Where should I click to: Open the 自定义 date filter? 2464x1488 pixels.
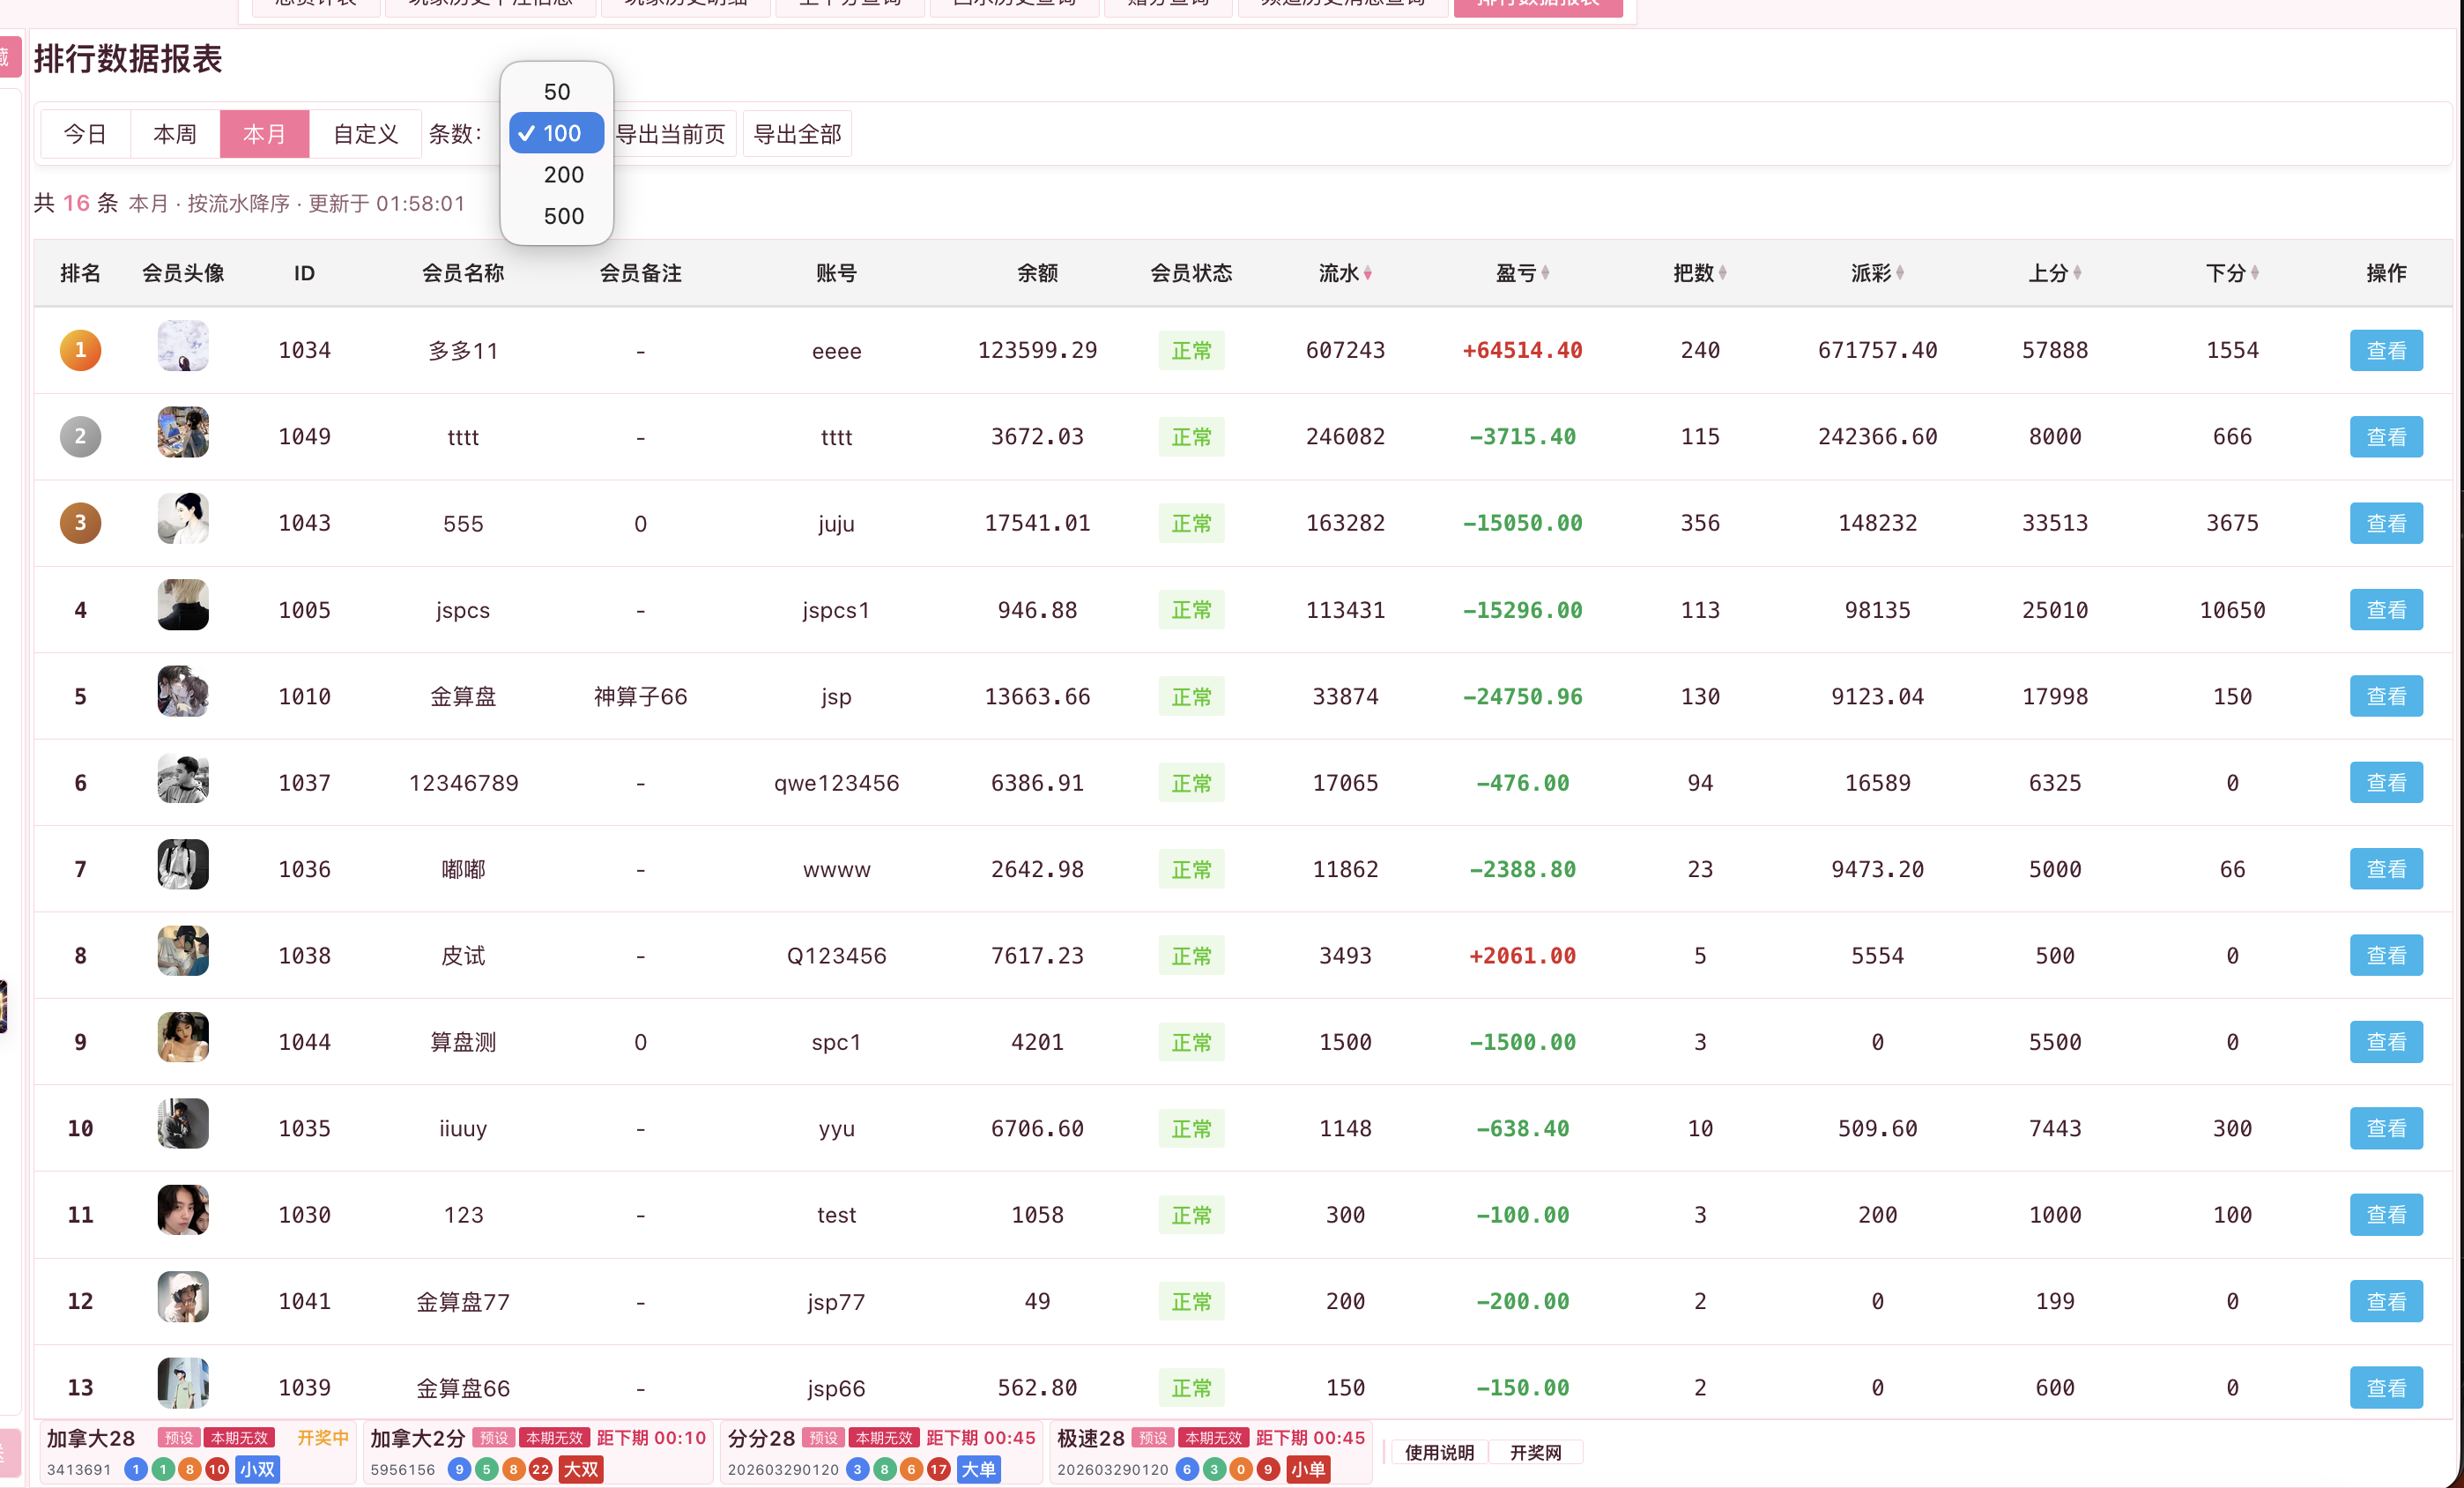point(365,134)
